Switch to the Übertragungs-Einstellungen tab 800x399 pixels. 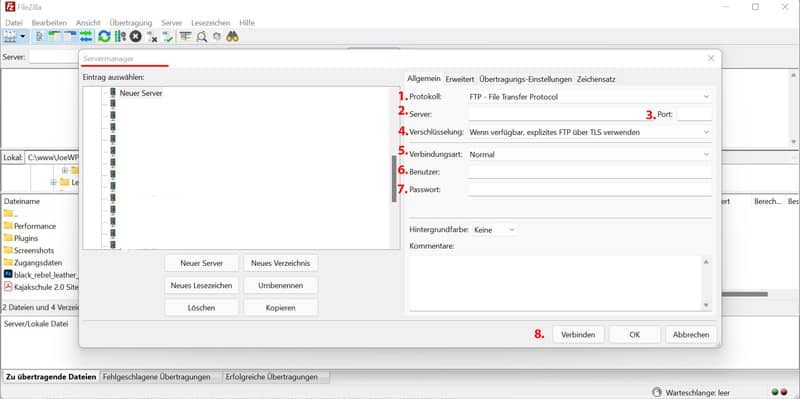click(526, 79)
